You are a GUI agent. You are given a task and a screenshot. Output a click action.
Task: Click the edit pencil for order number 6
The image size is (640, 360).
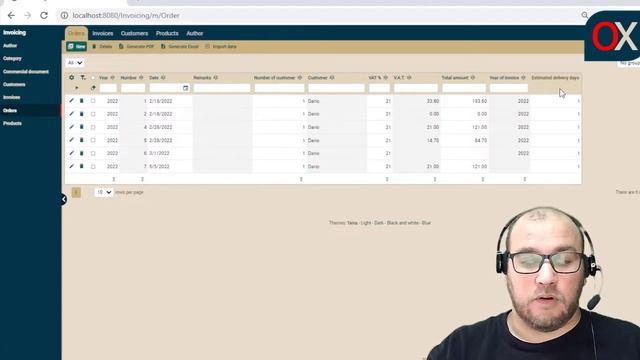pos(71,153)
